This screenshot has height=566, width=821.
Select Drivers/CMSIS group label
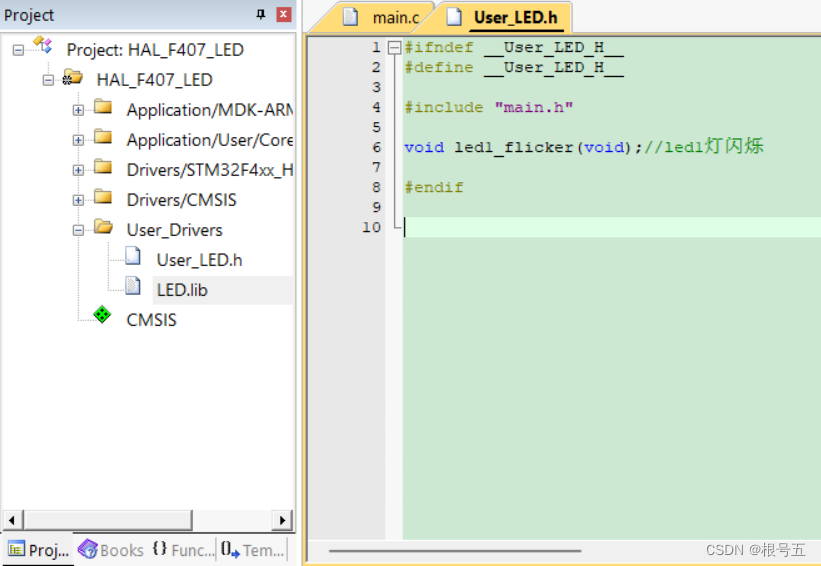coord(181,200)
